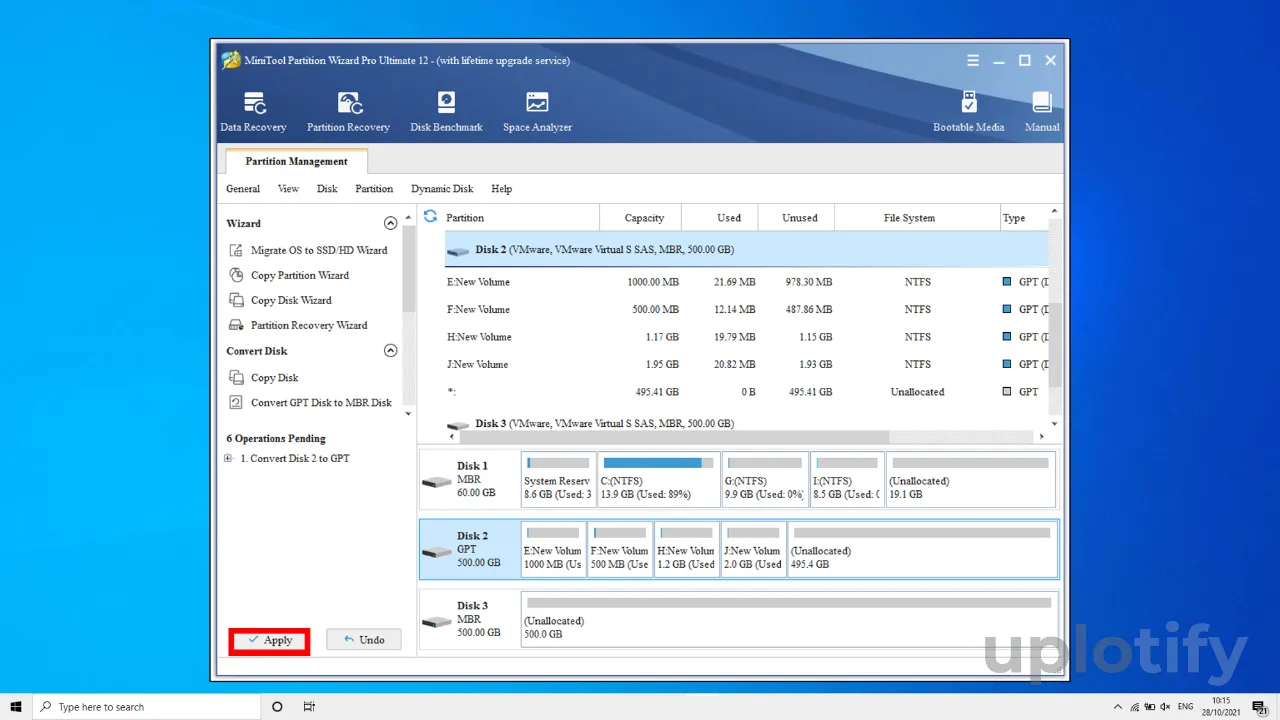Click the refresh icon beside Partition header
Screen dimensions: 1280x720
coord(431,217)
